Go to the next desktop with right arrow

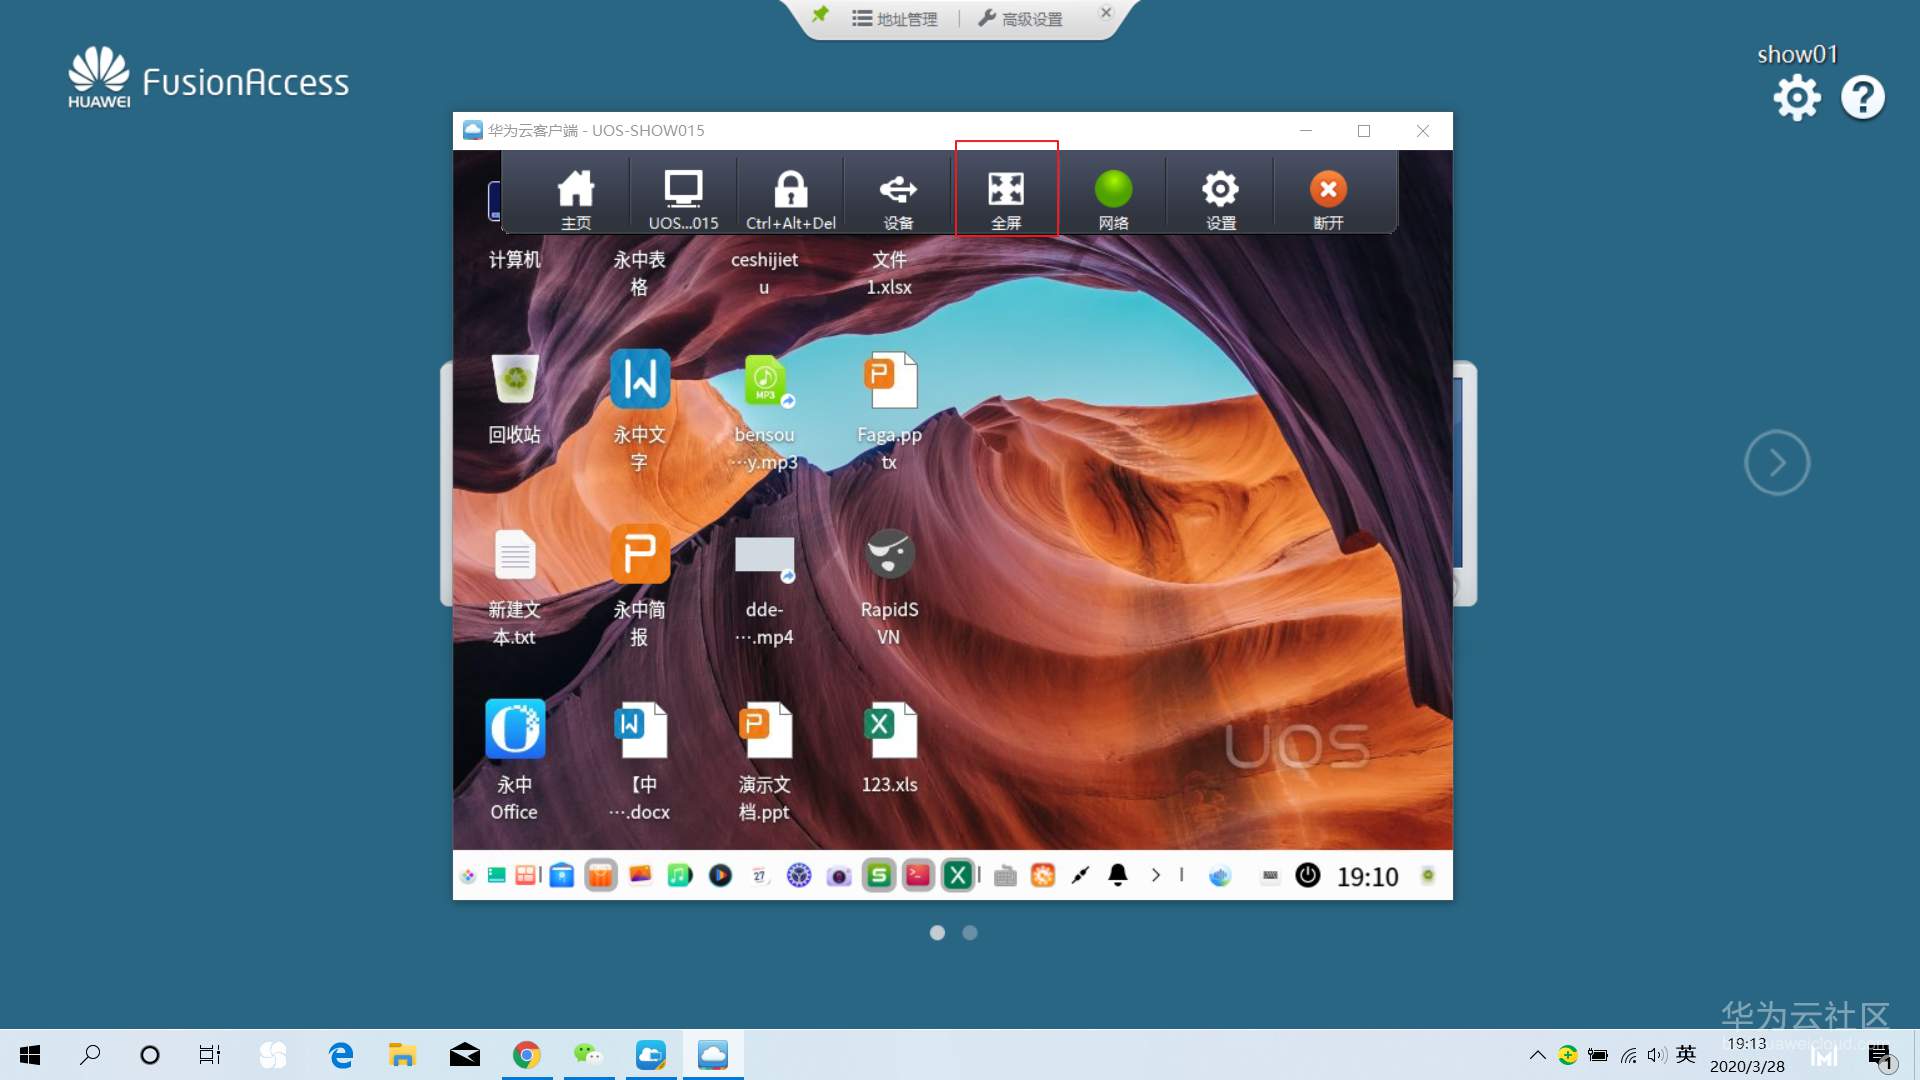(1777, 462)
